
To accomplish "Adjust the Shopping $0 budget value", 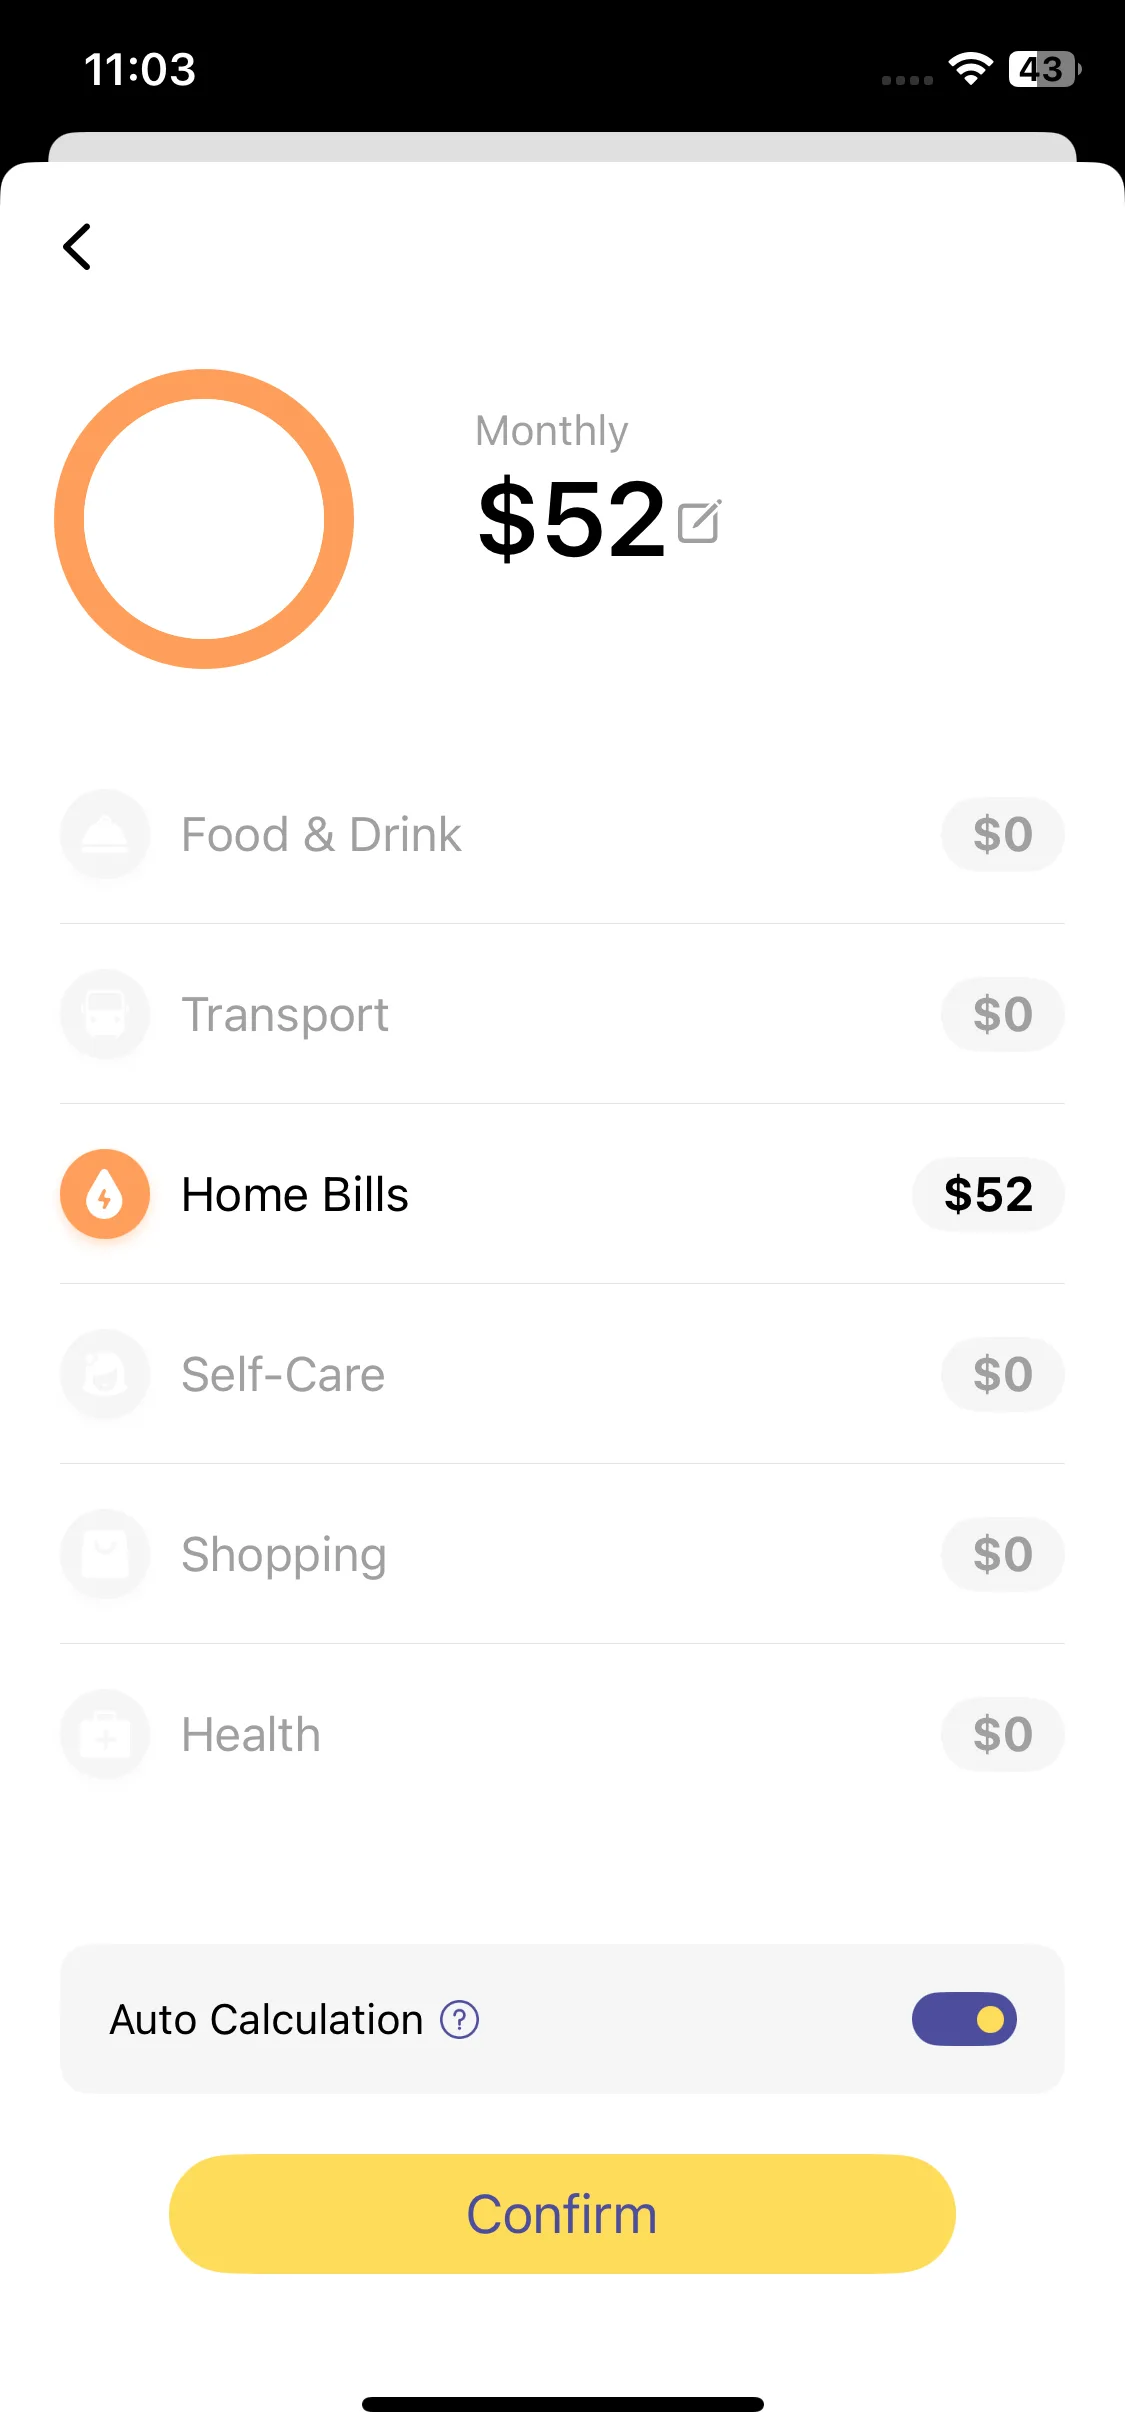I will coord(1002,1554).
